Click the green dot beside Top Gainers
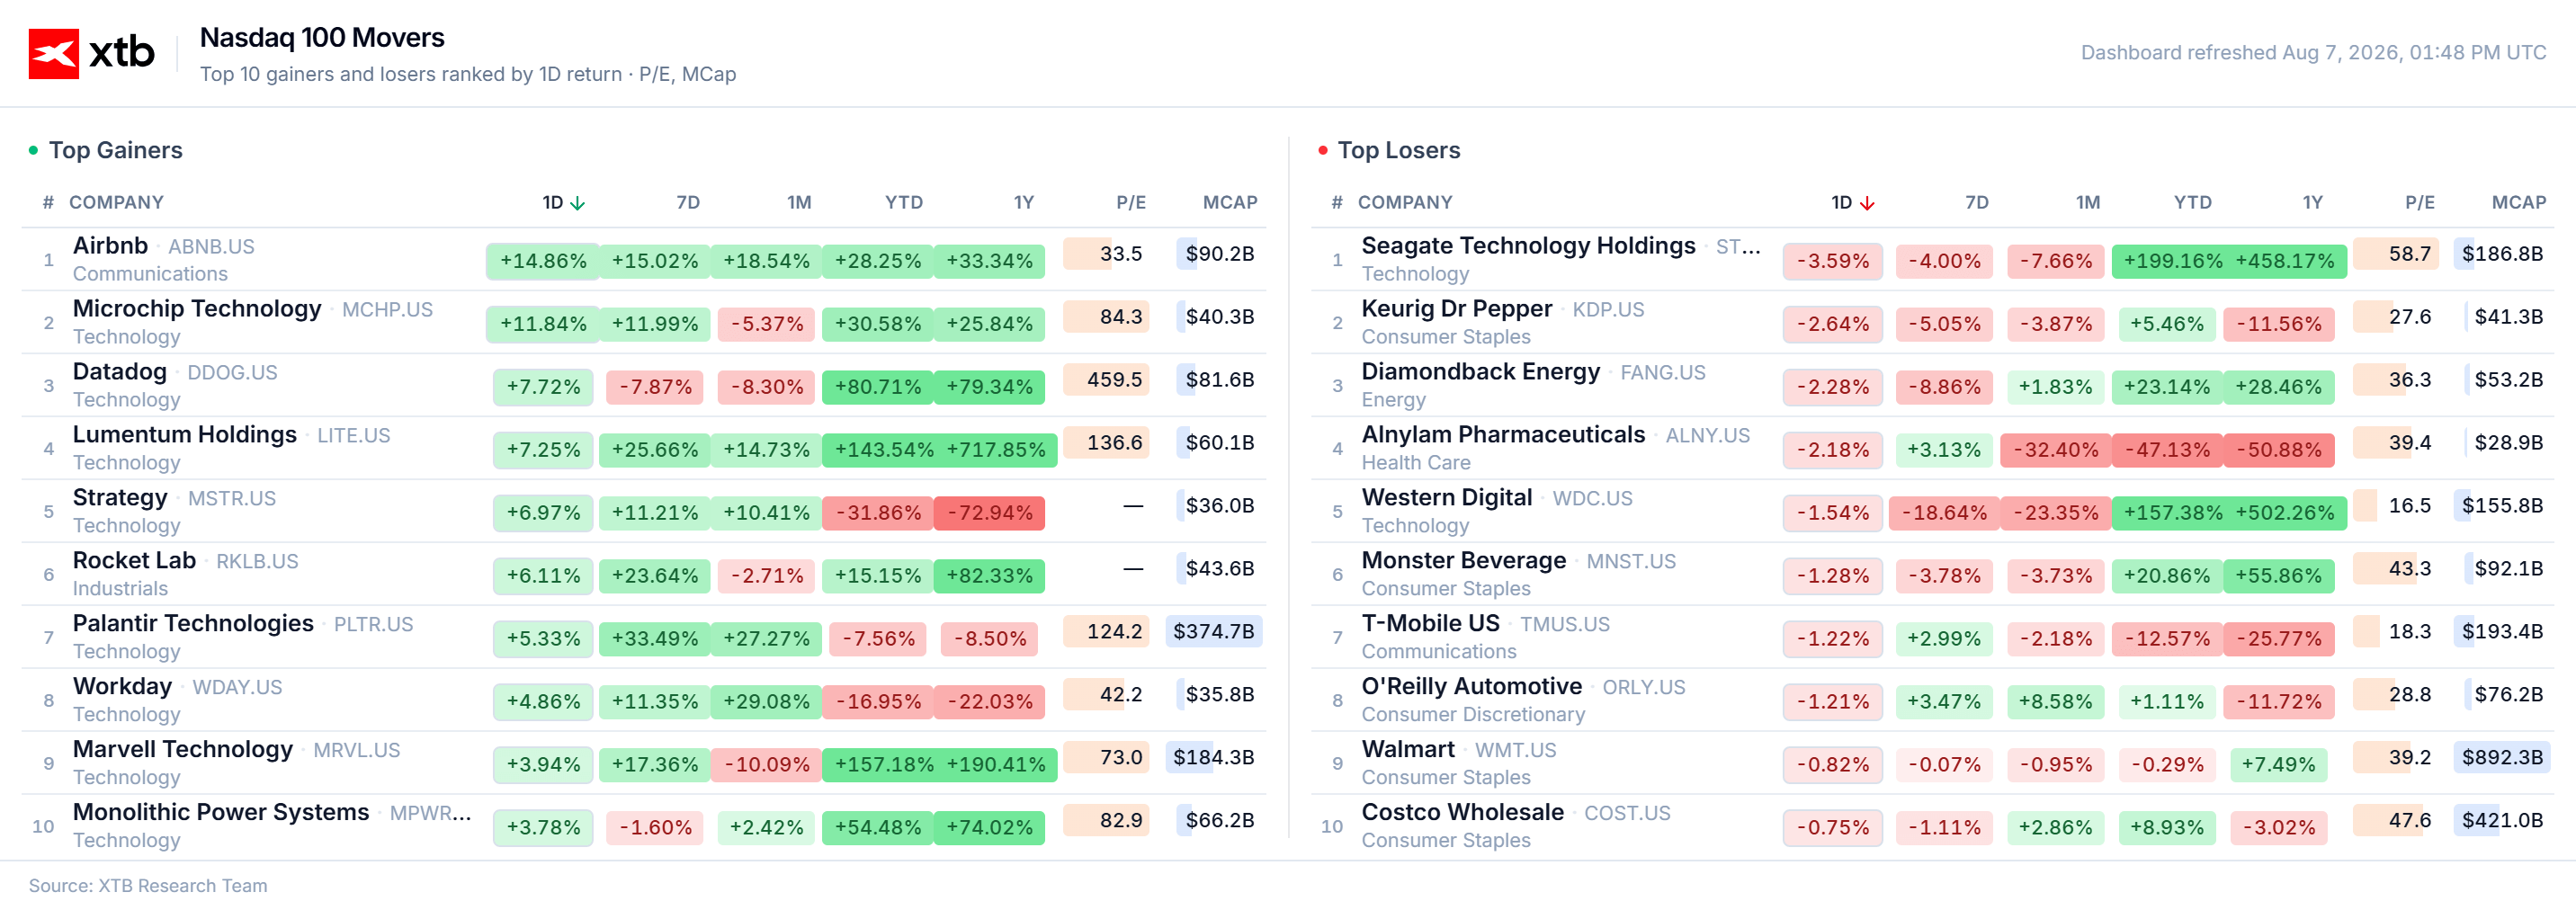This screenshot has height=910, width=2576. point(33,150)
